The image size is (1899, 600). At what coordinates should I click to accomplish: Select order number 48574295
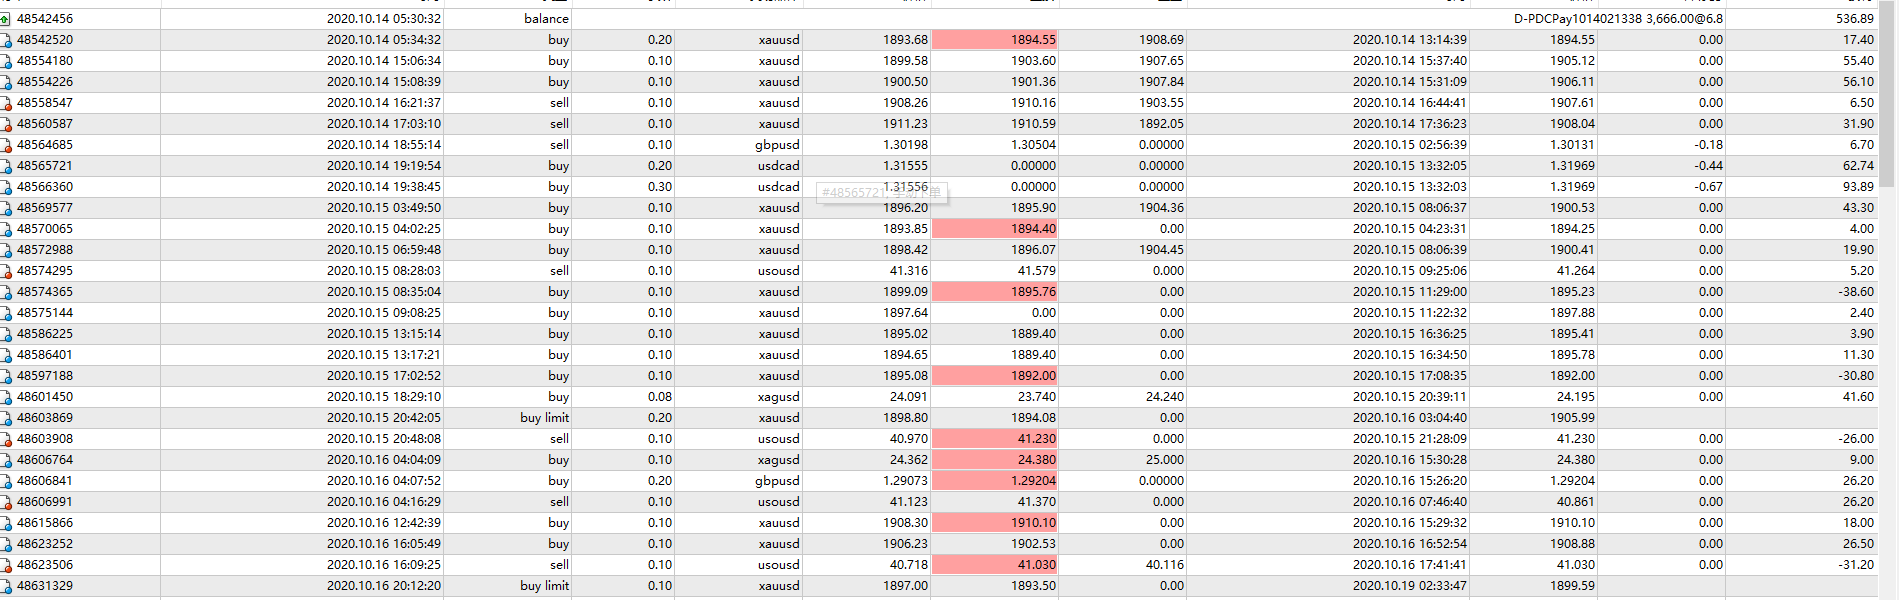45,271
